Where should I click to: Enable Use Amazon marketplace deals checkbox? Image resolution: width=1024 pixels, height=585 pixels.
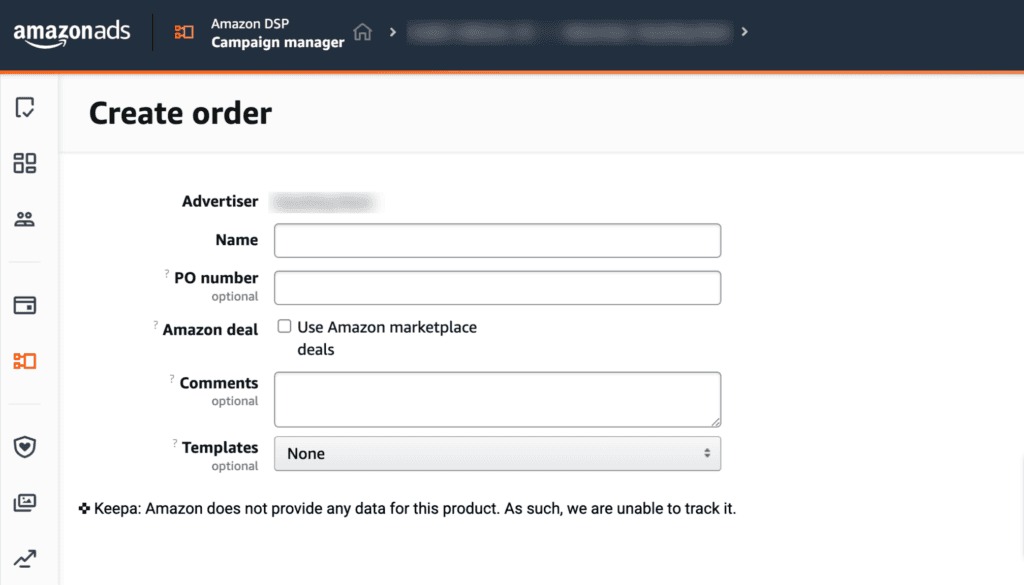pos(285,327)
